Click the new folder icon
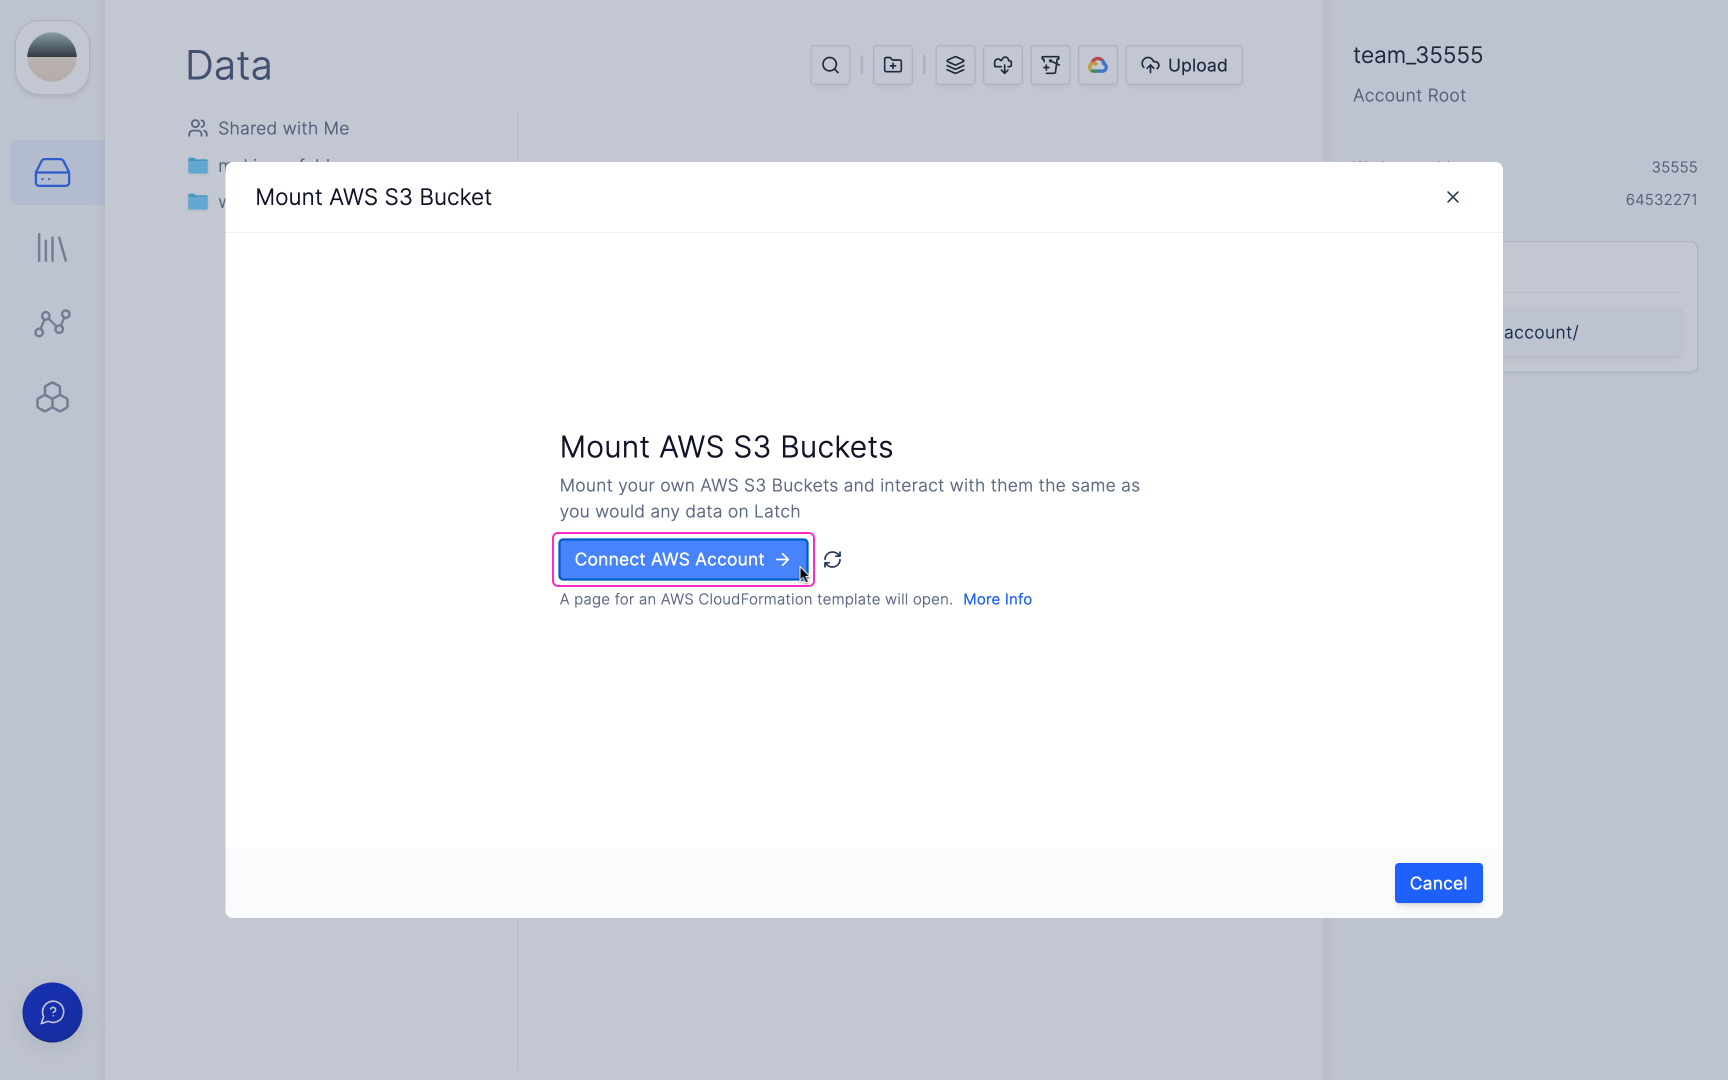The width and height of the screenshot is (1728, 1080). 893,65
